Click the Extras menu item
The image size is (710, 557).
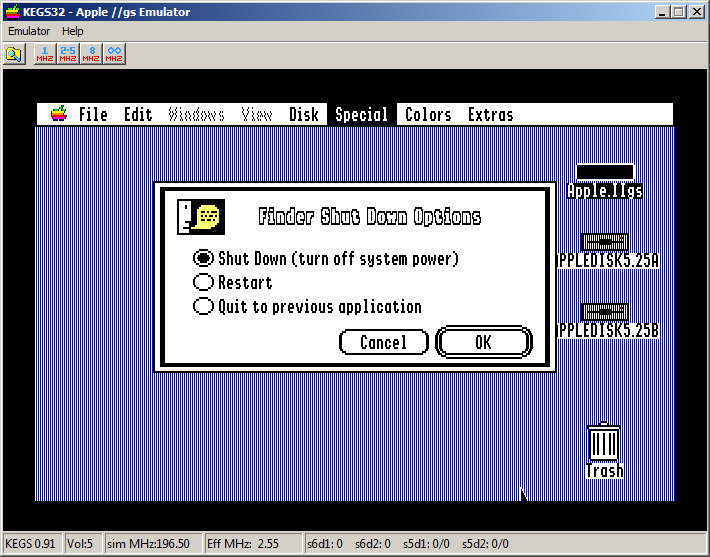point(490,114)
